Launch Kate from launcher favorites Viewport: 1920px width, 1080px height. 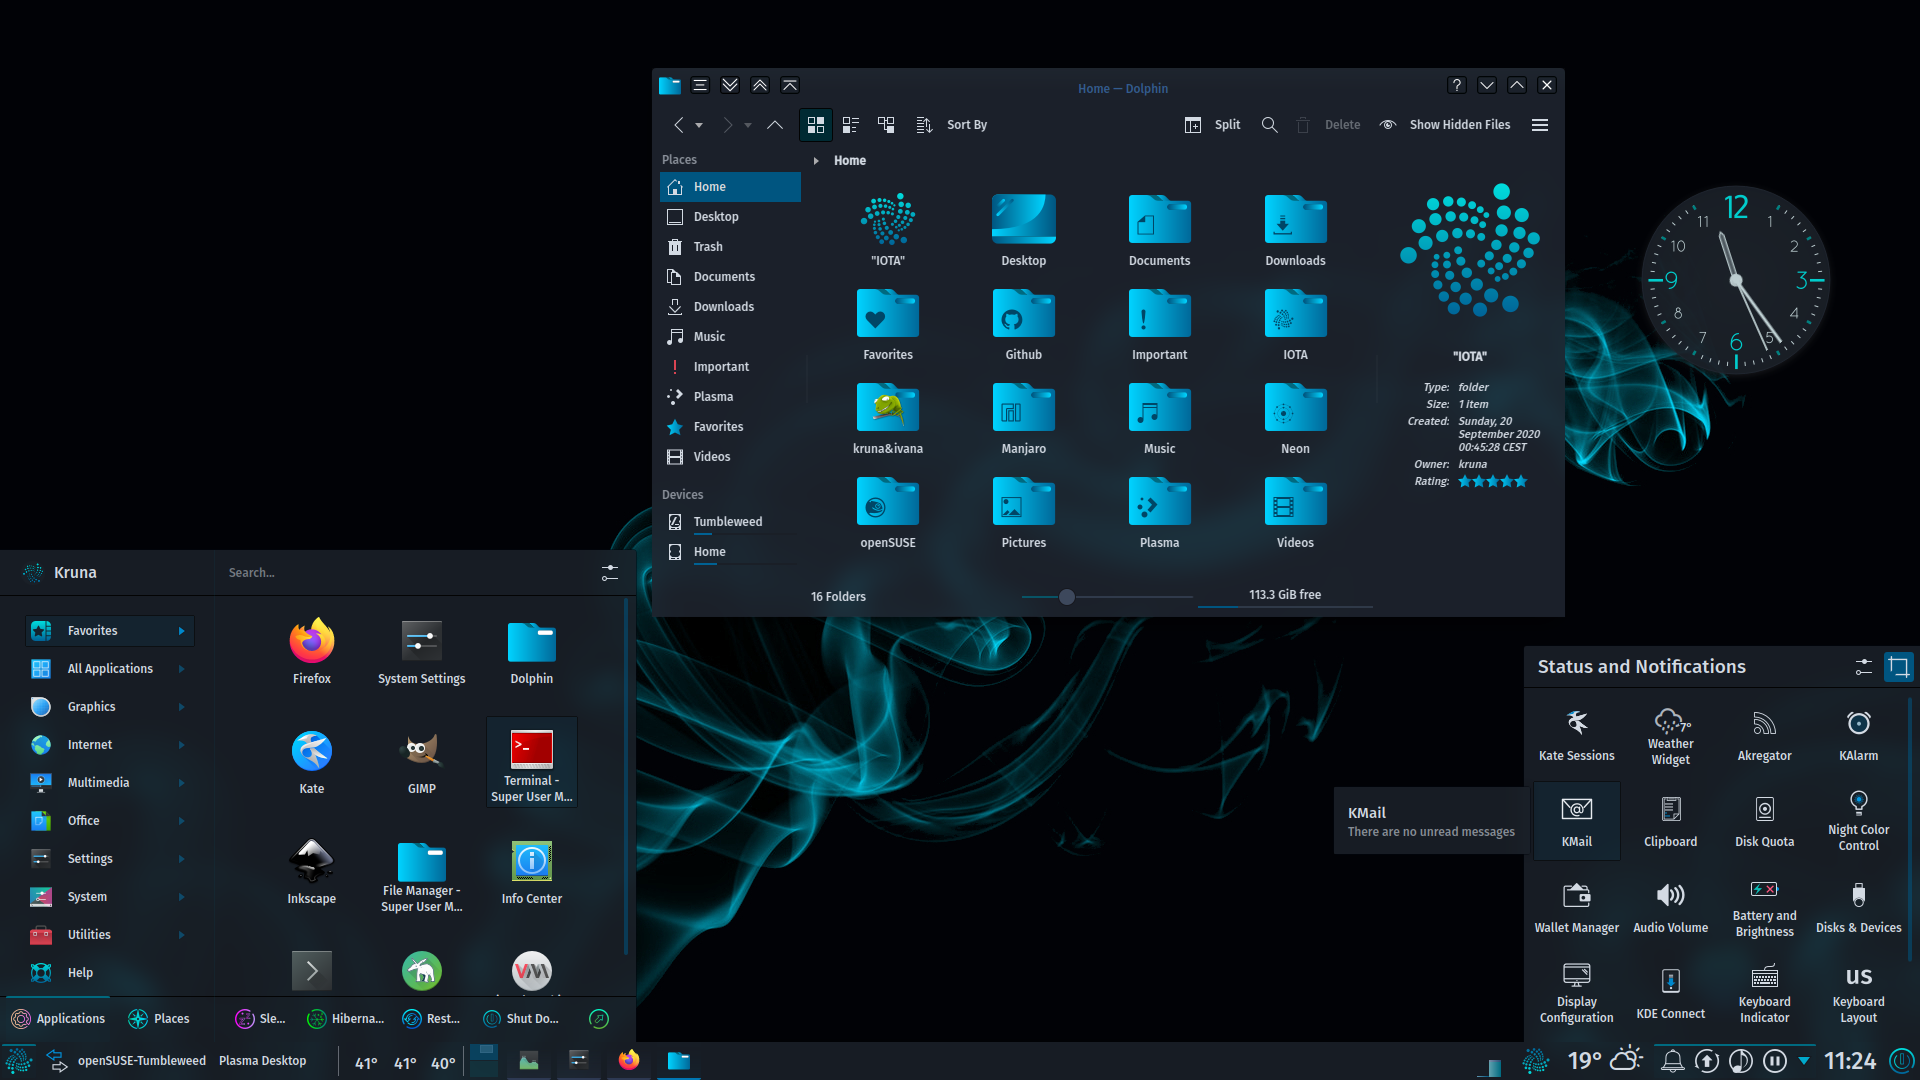point(312,762)
